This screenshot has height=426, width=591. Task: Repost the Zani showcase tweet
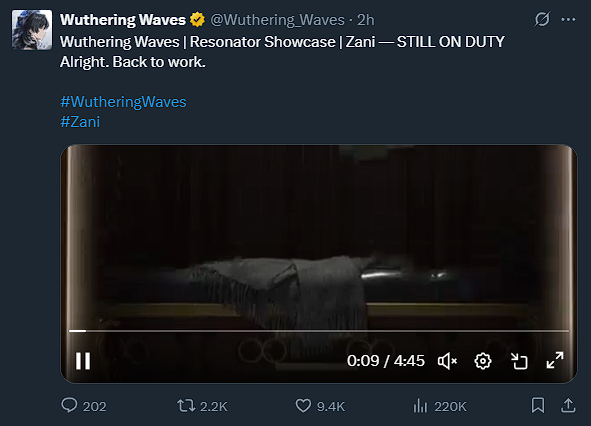point(186,406)
